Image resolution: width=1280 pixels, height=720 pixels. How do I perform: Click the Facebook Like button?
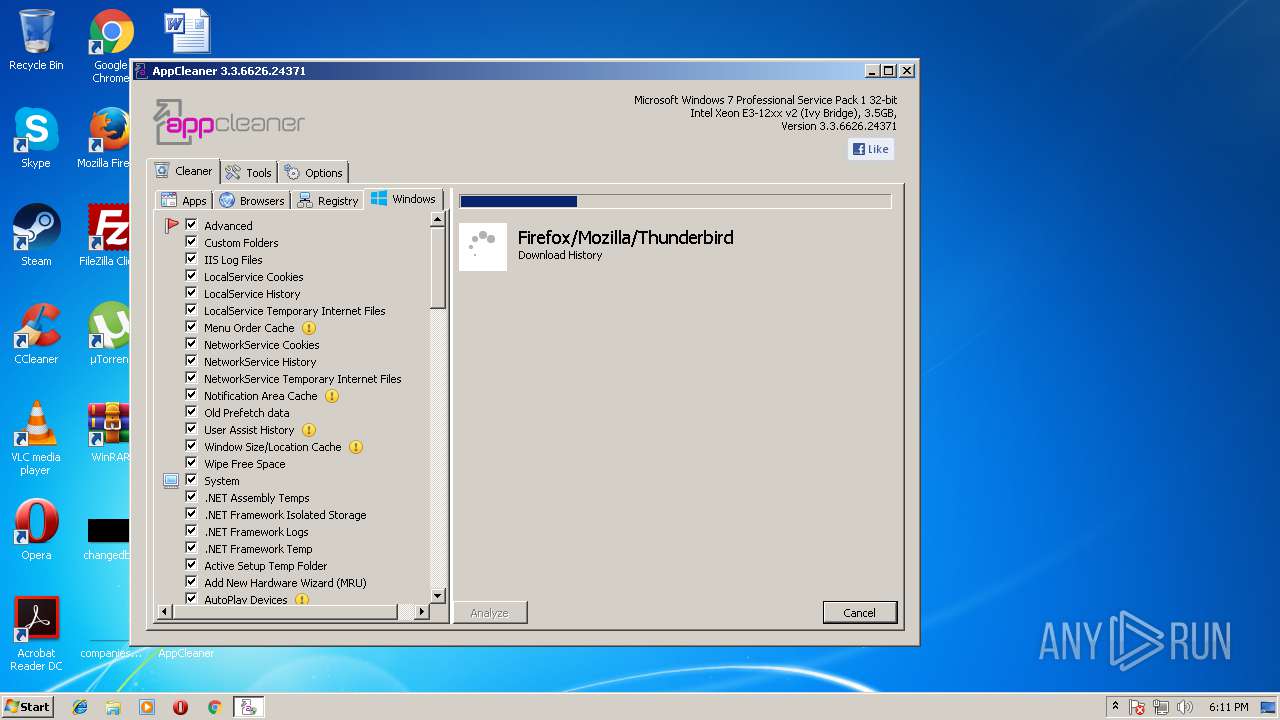coord(870,149)
